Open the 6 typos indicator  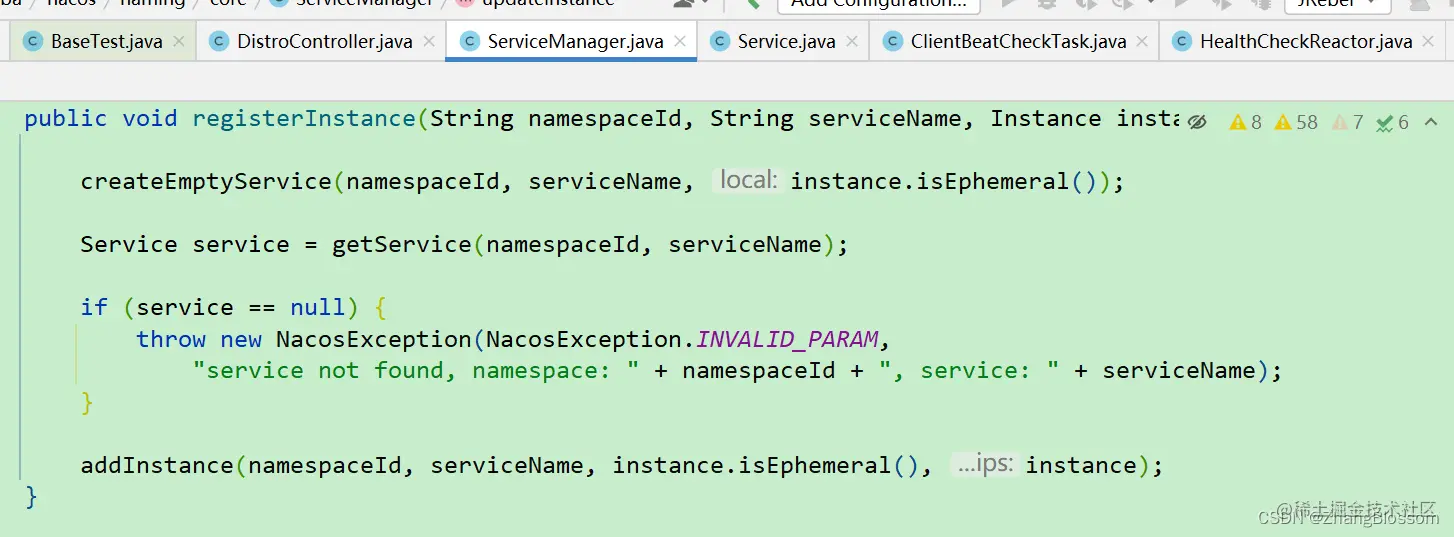point(1392,122)
